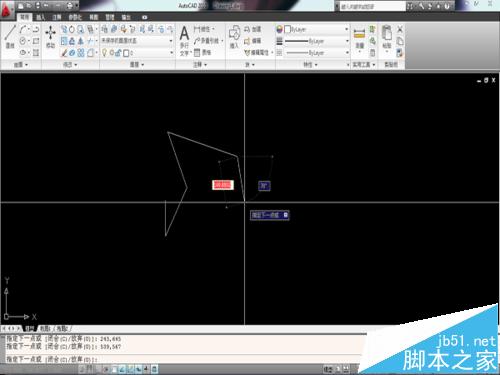The image size is (500, 375).
Task: Click the Copy clip icon in Clipboard panel
Action: click(x=400, y=41)
